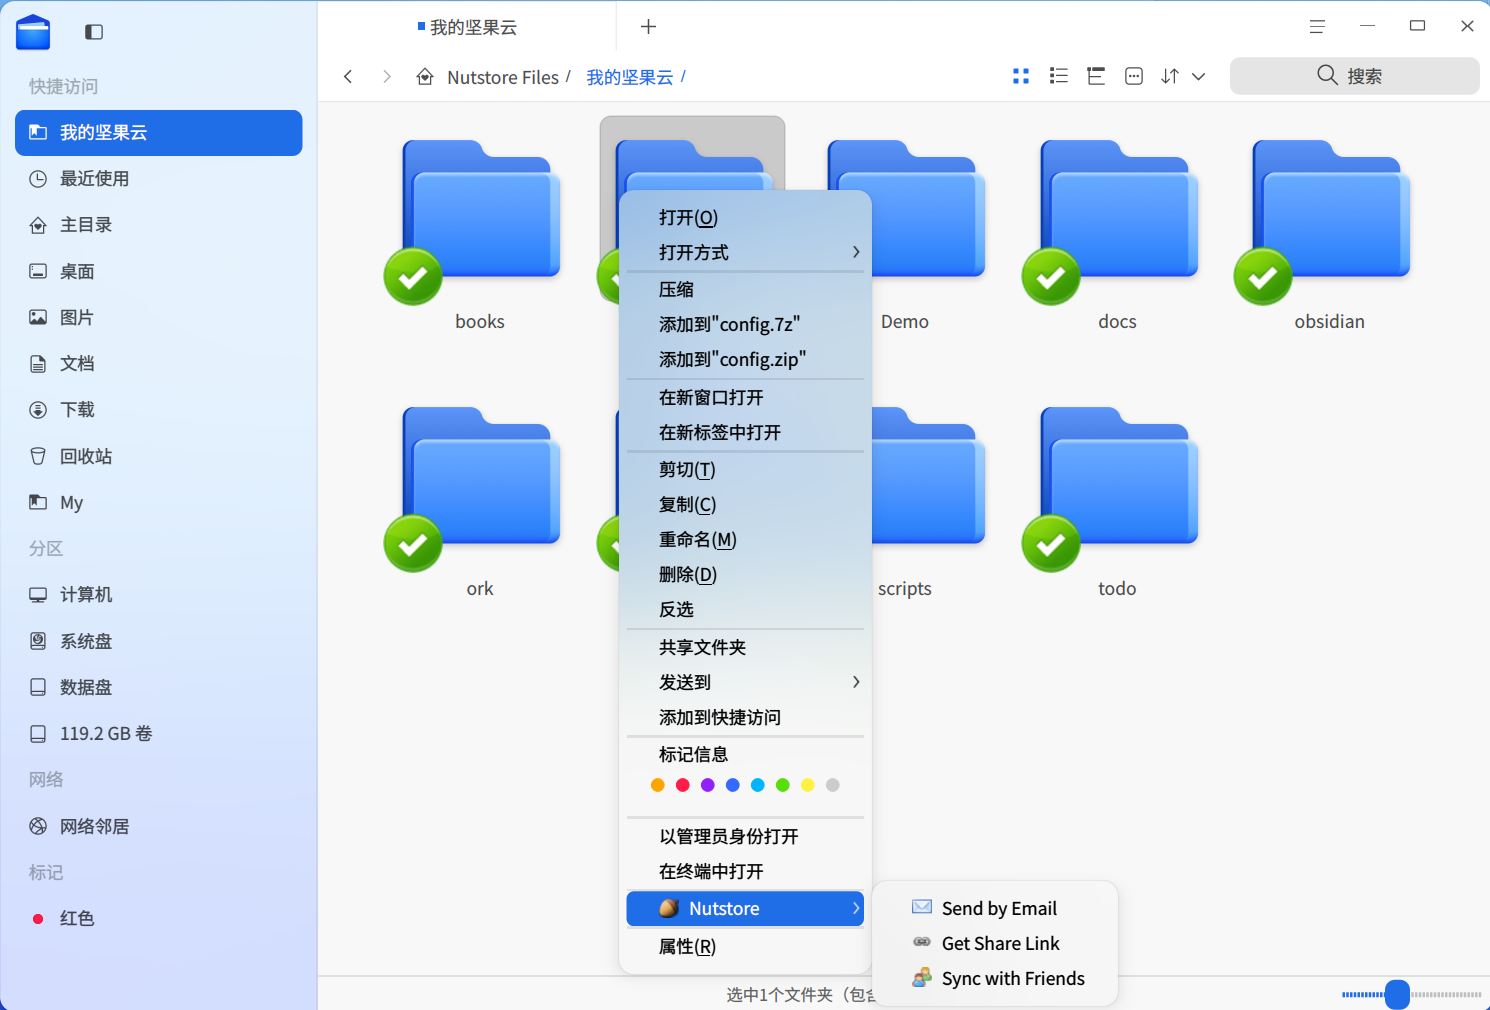This screenshot has width=1490, height=1010.
Task: Expand the Nutstore submenu entry
Action: [x=745, y=909]
